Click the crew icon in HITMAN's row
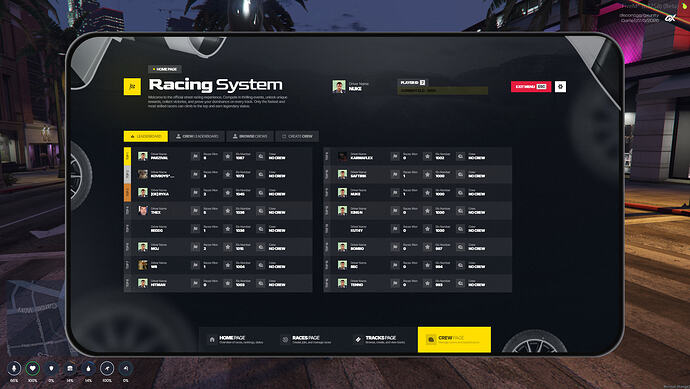 point(261,283)
